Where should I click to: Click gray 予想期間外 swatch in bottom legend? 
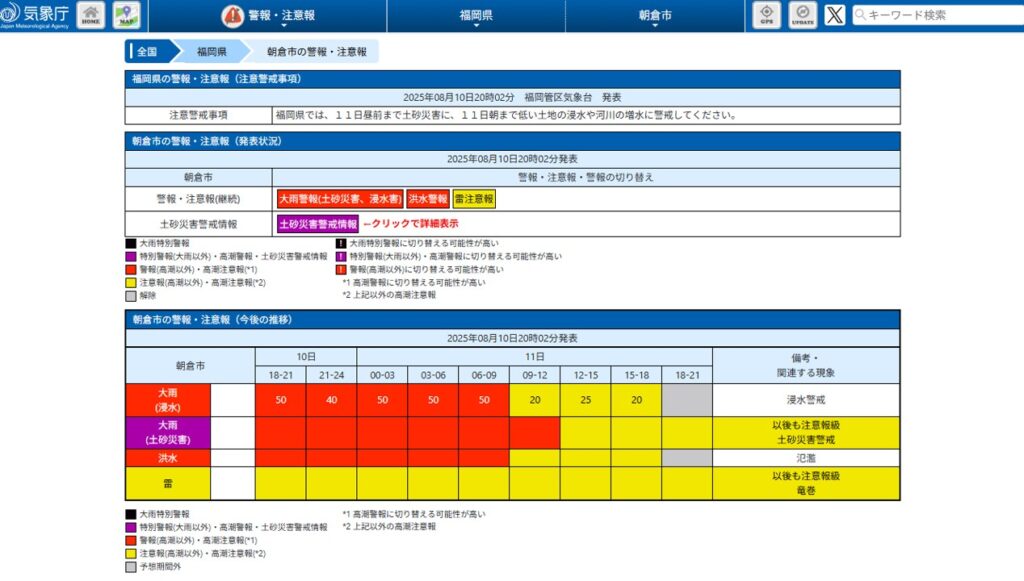(x=131, y=567)
